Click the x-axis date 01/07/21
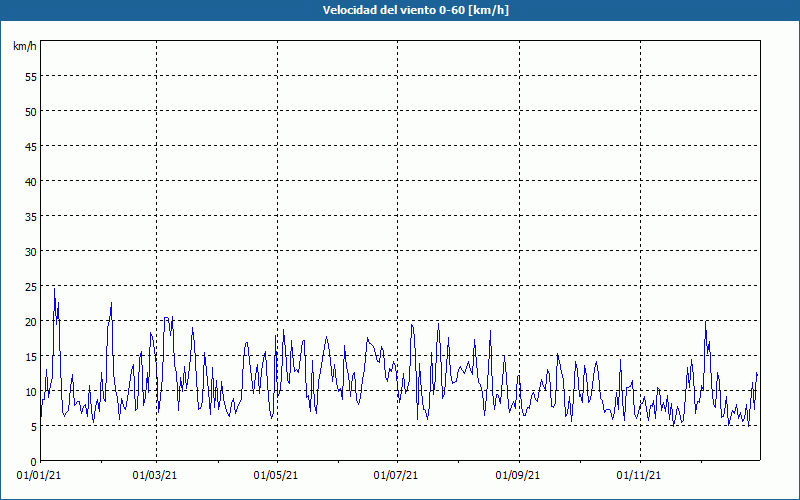The image size is (800, 500). [x=396, y=476]
